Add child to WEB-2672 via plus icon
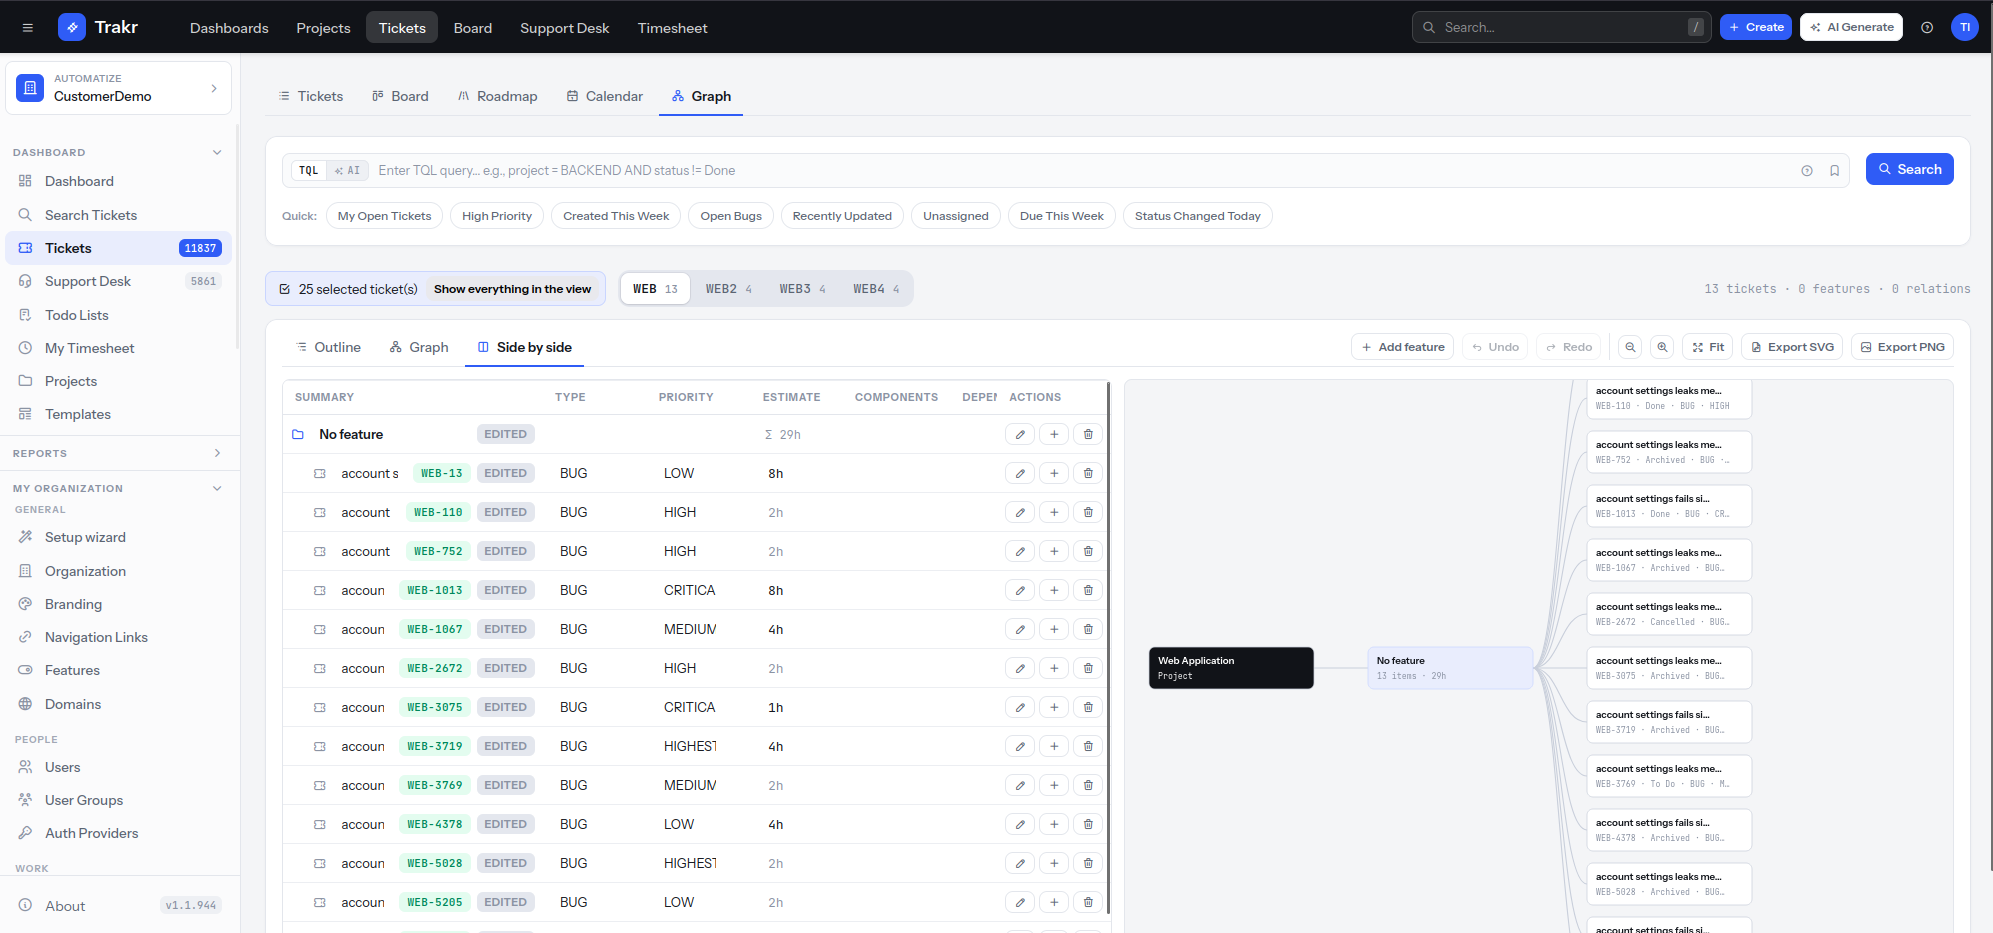Screen dimensions: 1993x933 (1054, 668)
